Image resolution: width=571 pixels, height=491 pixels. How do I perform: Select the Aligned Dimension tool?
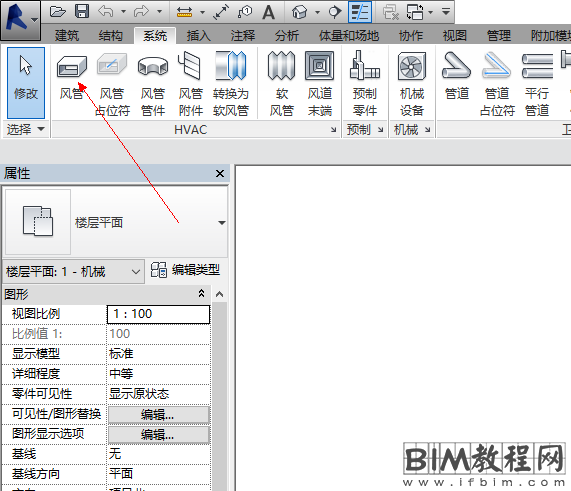coord(221,12)
